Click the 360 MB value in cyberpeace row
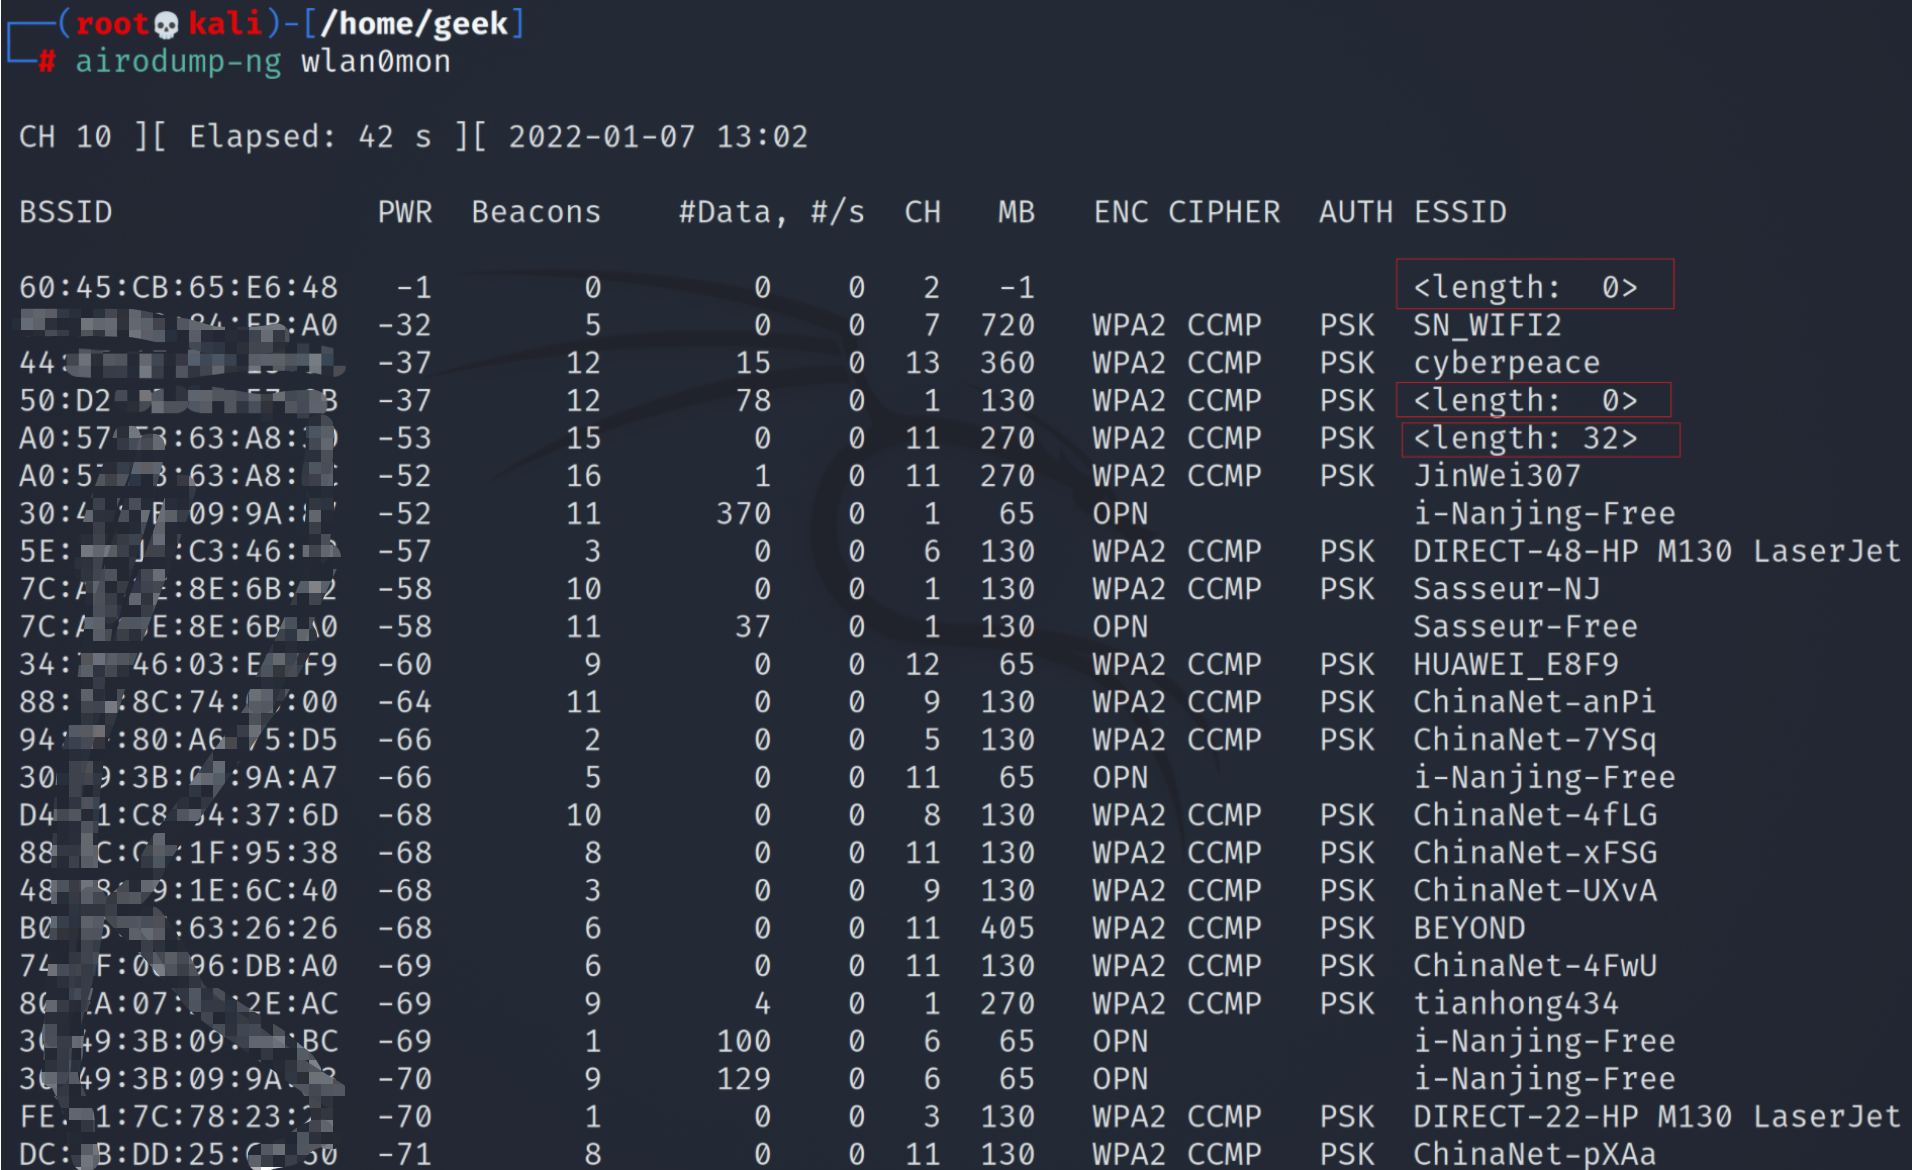1912x1170 pixels. click(1008, 363)
